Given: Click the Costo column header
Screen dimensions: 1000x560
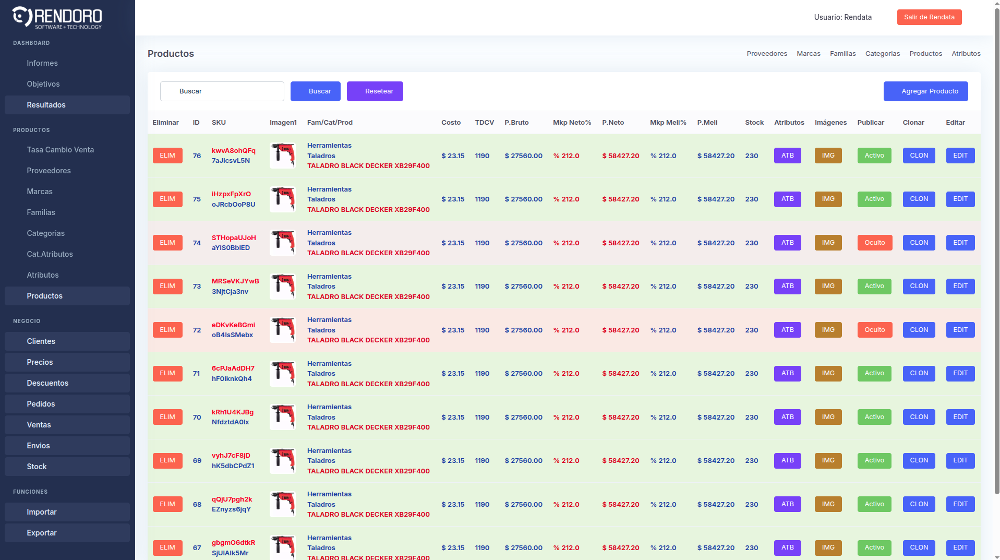Looking at the screenshot, I should click(x=451, y=122).
